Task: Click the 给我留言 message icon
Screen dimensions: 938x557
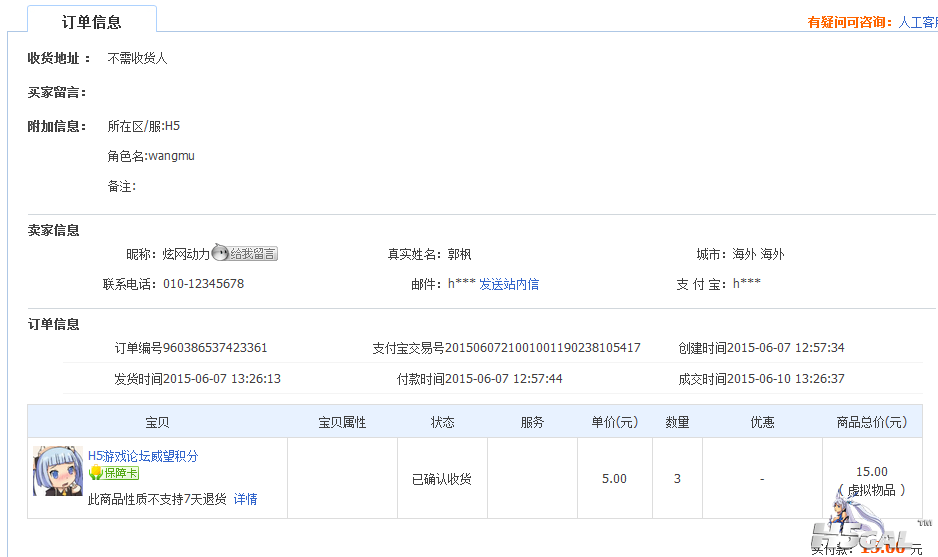Action: tap(245, 253)
